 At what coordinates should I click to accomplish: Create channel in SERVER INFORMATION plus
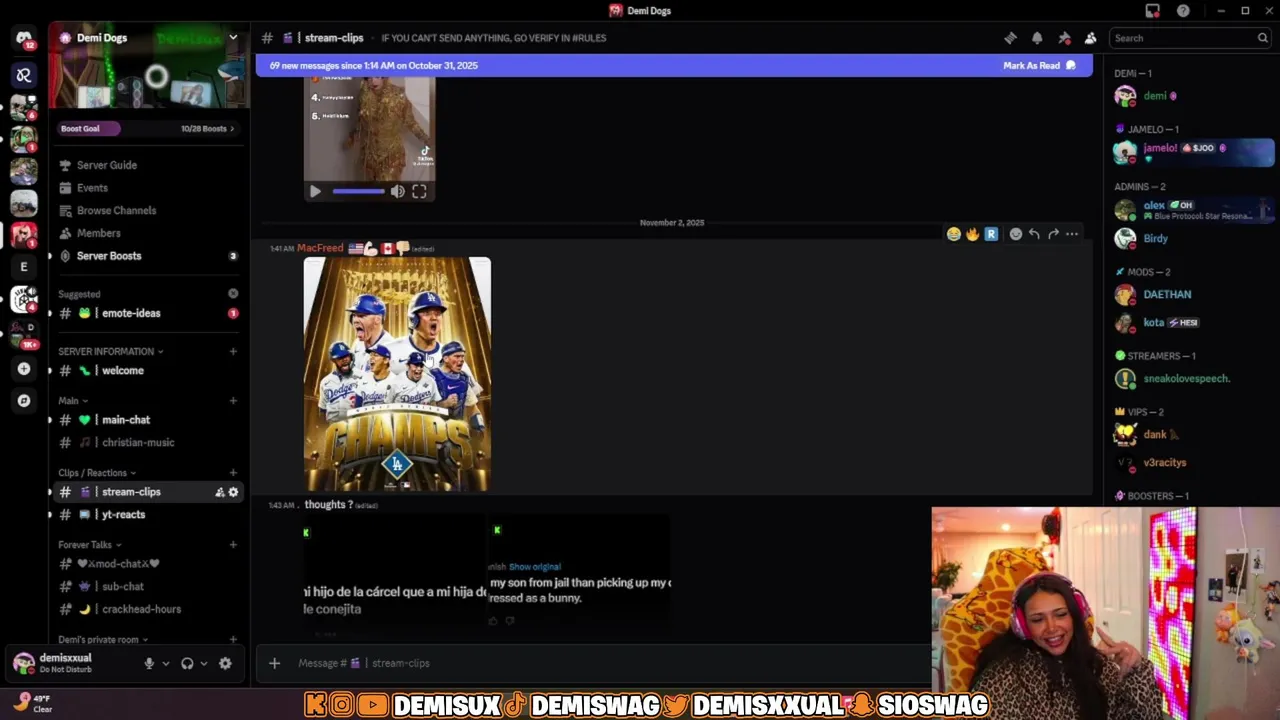coord(233,351)
